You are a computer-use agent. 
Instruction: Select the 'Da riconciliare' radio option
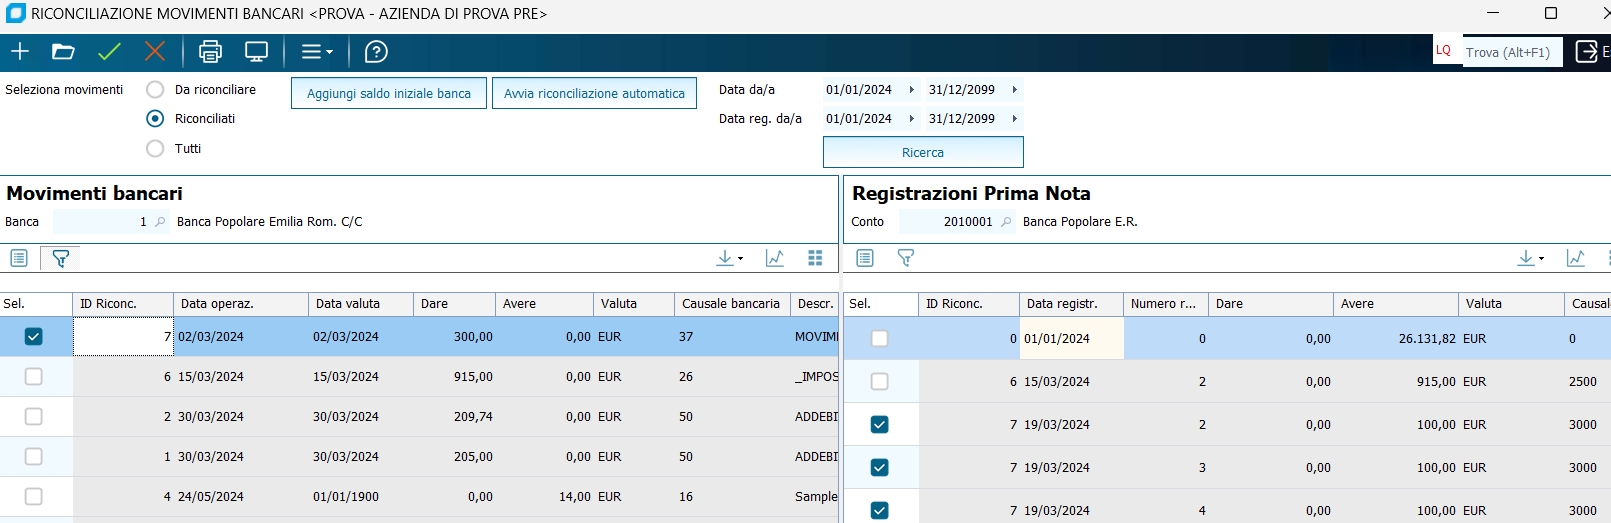155,90
